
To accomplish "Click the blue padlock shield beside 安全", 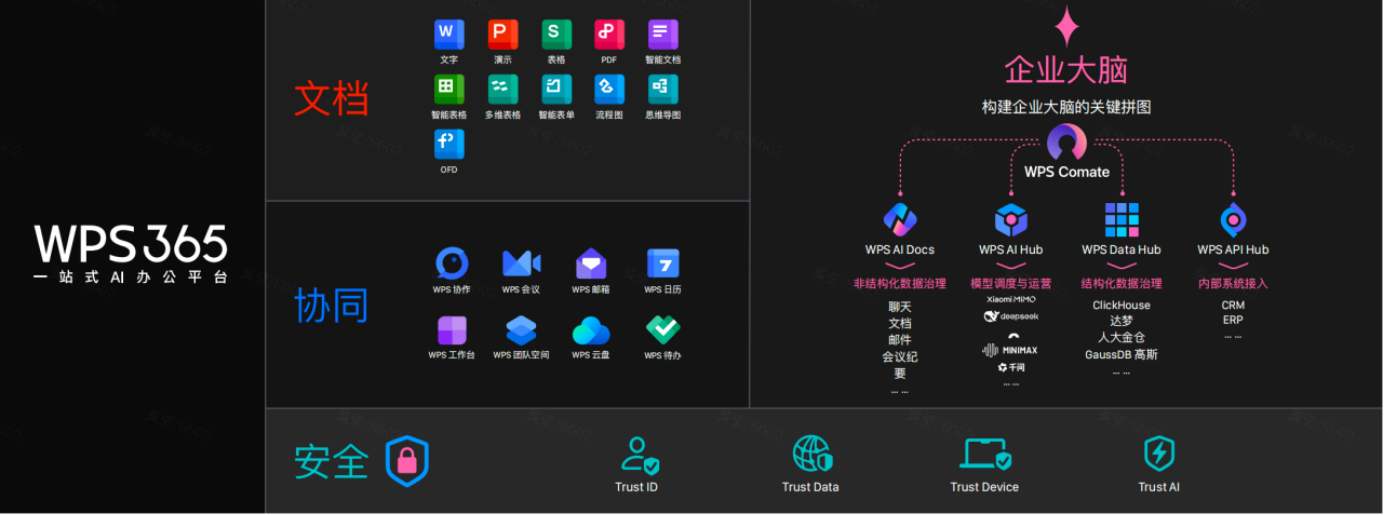I will (x=407, y=461).
